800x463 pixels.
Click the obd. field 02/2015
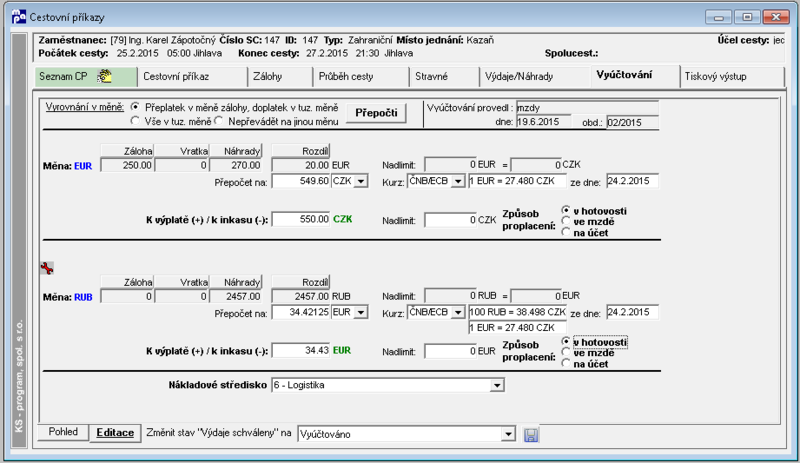[x=632, y=123]
